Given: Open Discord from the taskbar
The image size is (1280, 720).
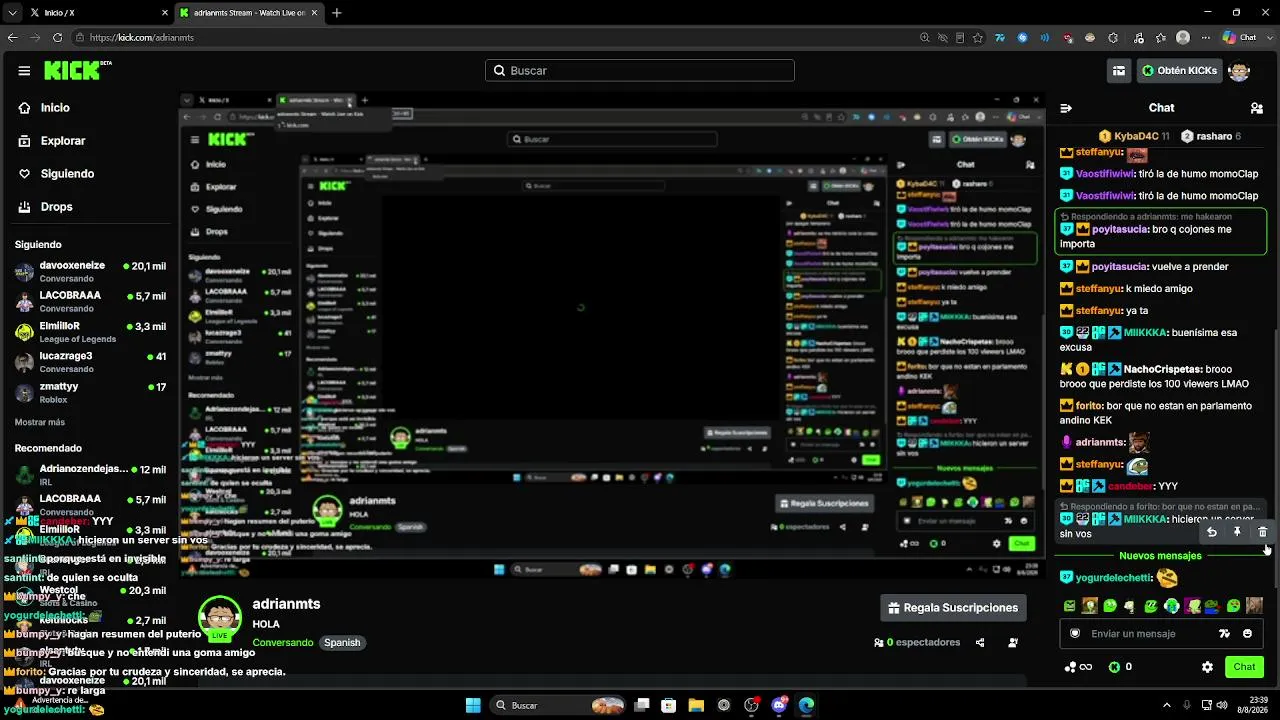Looking at the screenshot, I should [779, 706].
